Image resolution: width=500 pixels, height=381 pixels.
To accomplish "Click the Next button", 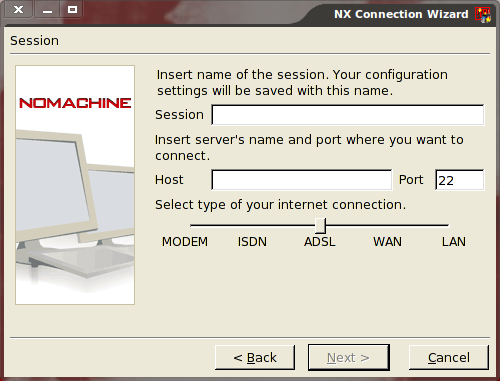I will coord(349,358).
